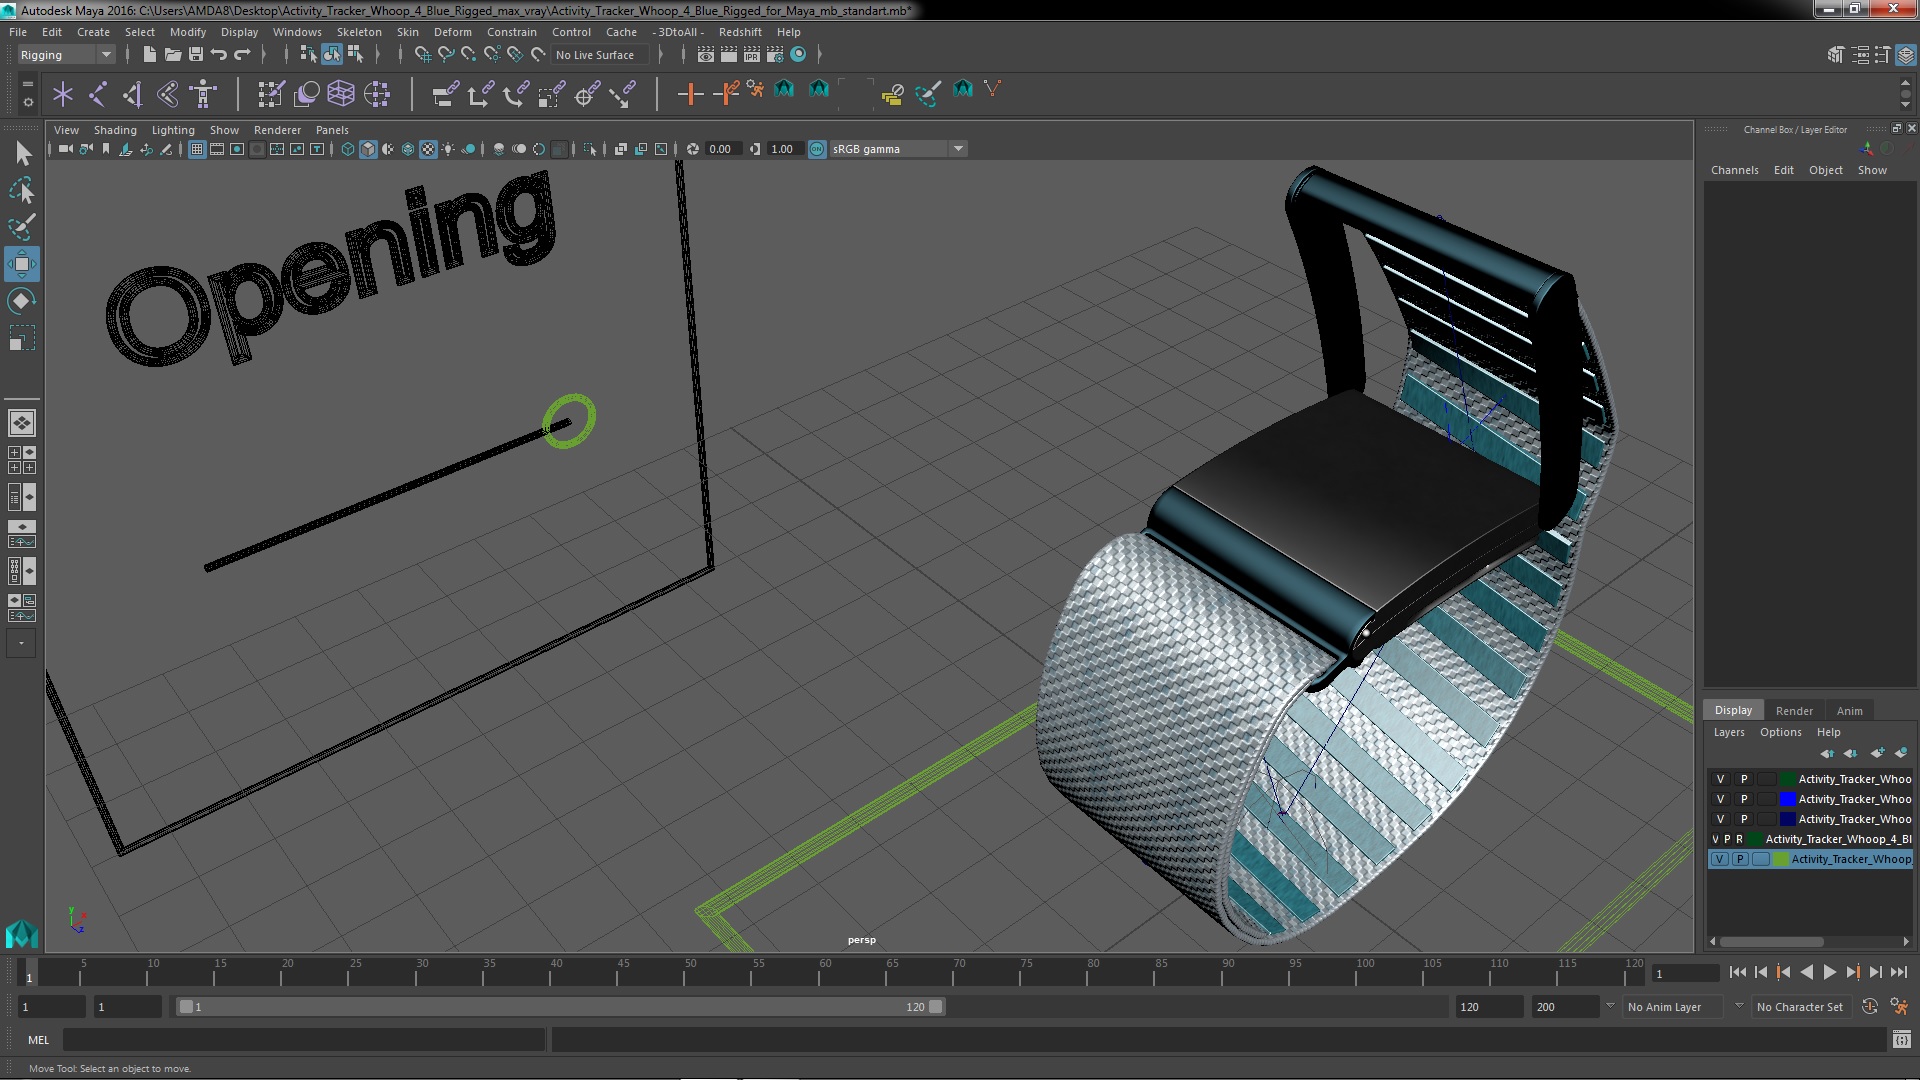This screenshot has height=1080, width=1920.
Task: Choose the Paint Selection tool
Action: pos(22,227)
